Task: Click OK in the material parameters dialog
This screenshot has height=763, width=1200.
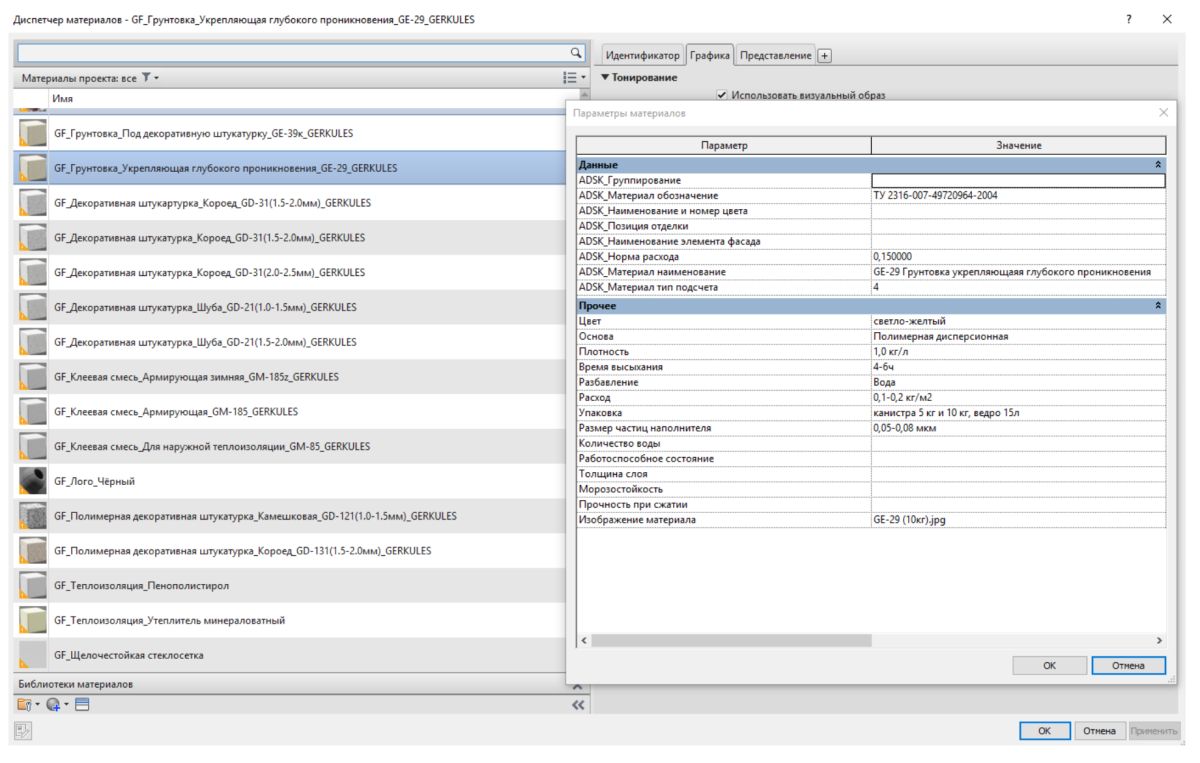Action: click(x=1049, y=665)
